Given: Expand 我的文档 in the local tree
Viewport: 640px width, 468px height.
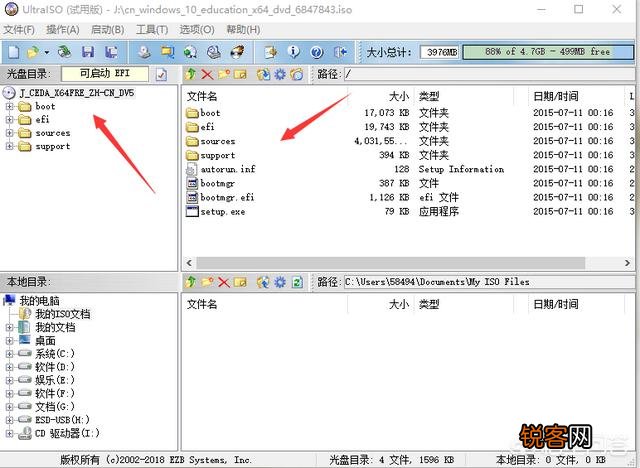Looking at the screenshot, I should (9, 327).
